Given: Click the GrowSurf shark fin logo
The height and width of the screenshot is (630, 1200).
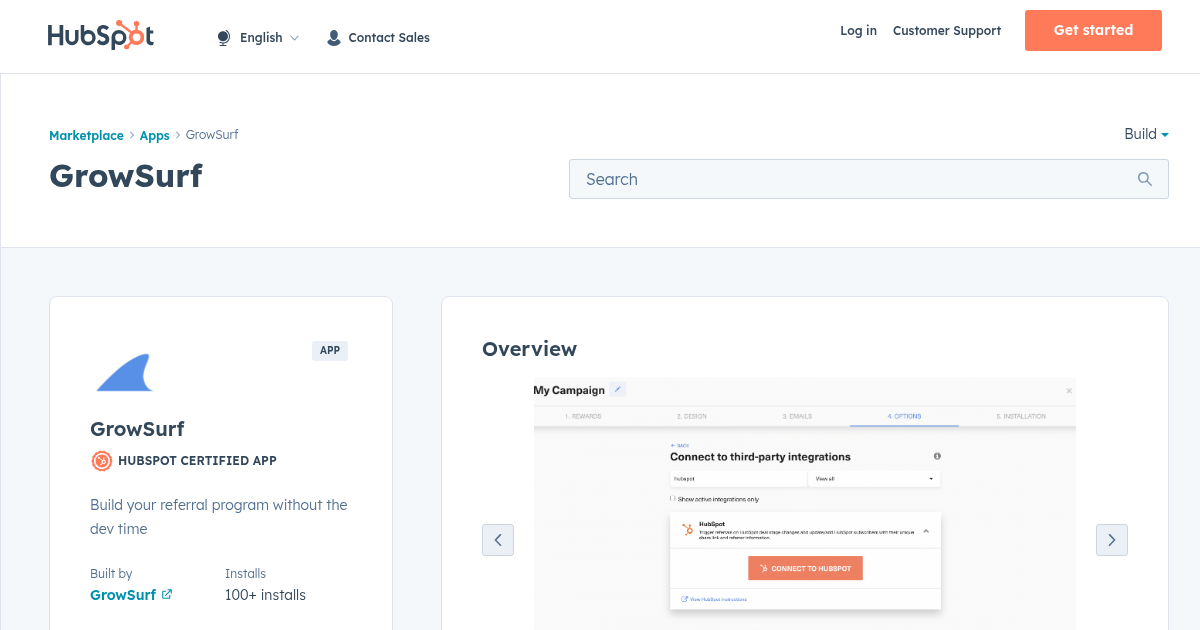Looking at the screenshot, I should [124, 372].
